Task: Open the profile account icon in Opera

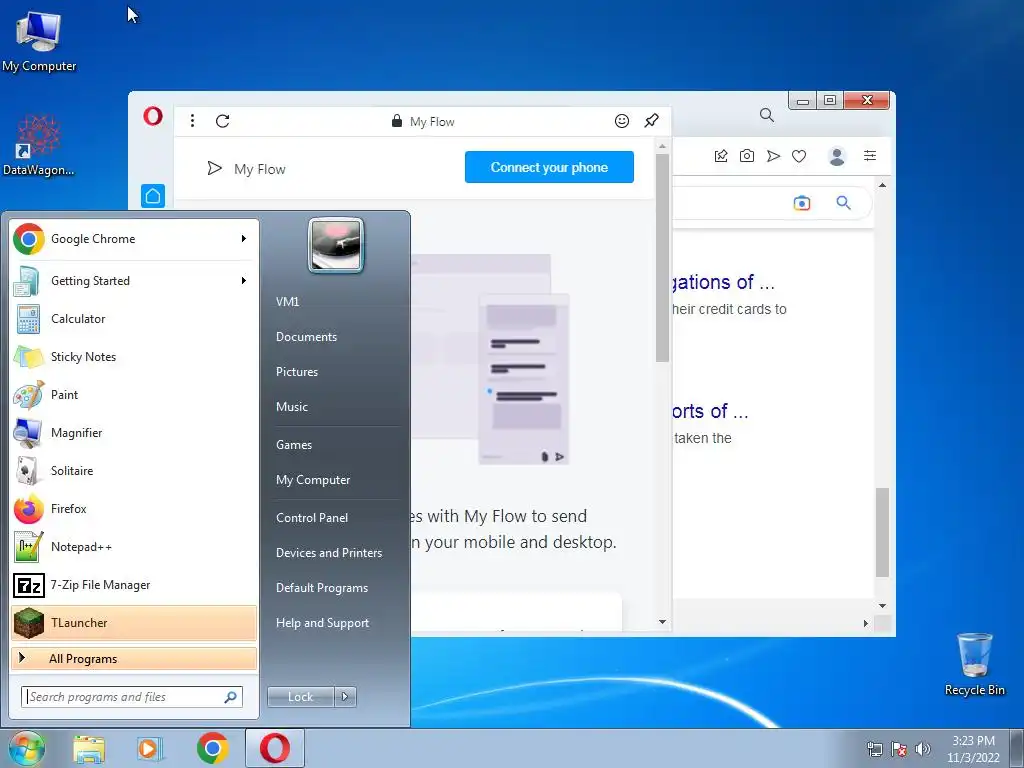Action: (x=837, y=156)
